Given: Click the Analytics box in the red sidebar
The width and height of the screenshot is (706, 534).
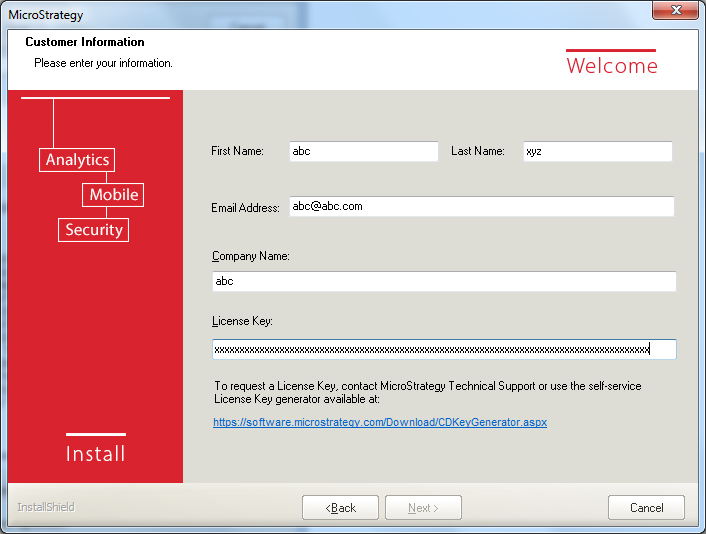Looking at the screenshot, I should coord(77,160).
